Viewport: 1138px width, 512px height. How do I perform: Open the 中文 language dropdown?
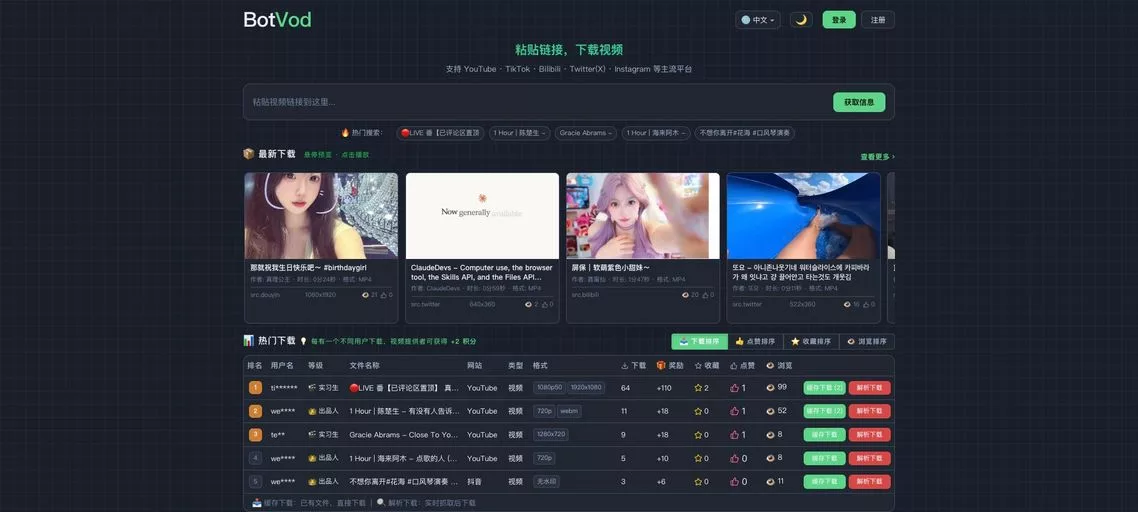pyautogui.click(x=758, y=20)
